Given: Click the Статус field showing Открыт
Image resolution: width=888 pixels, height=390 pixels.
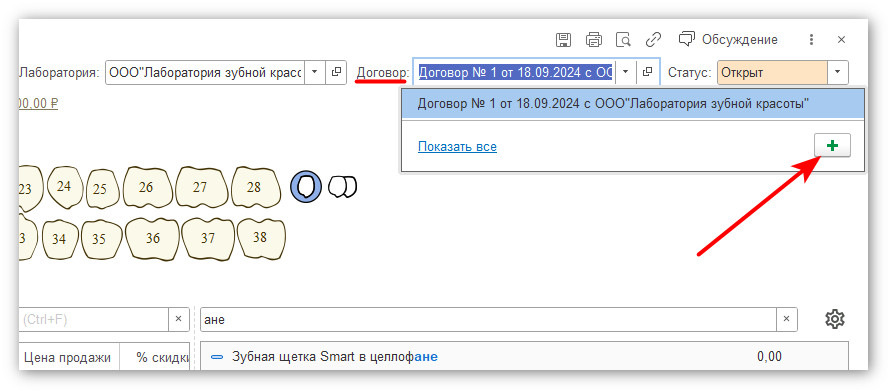Looking at the screenshot, I should click(x=773, y=72).
